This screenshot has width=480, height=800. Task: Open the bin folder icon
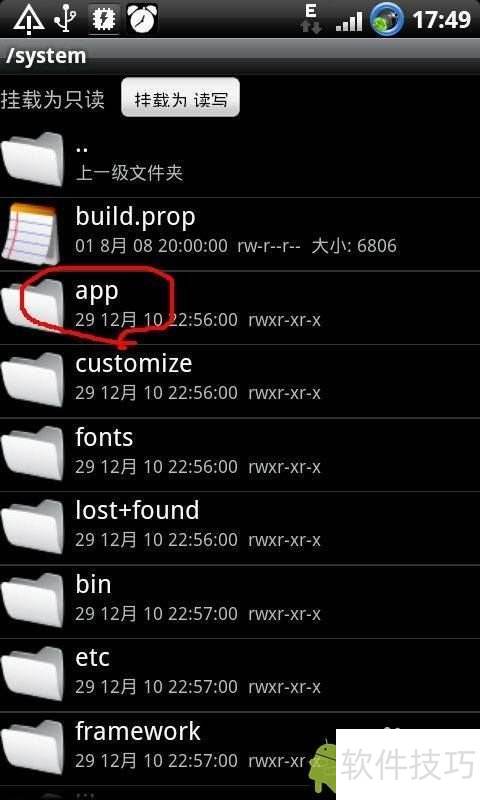click(x=33, y=599)
